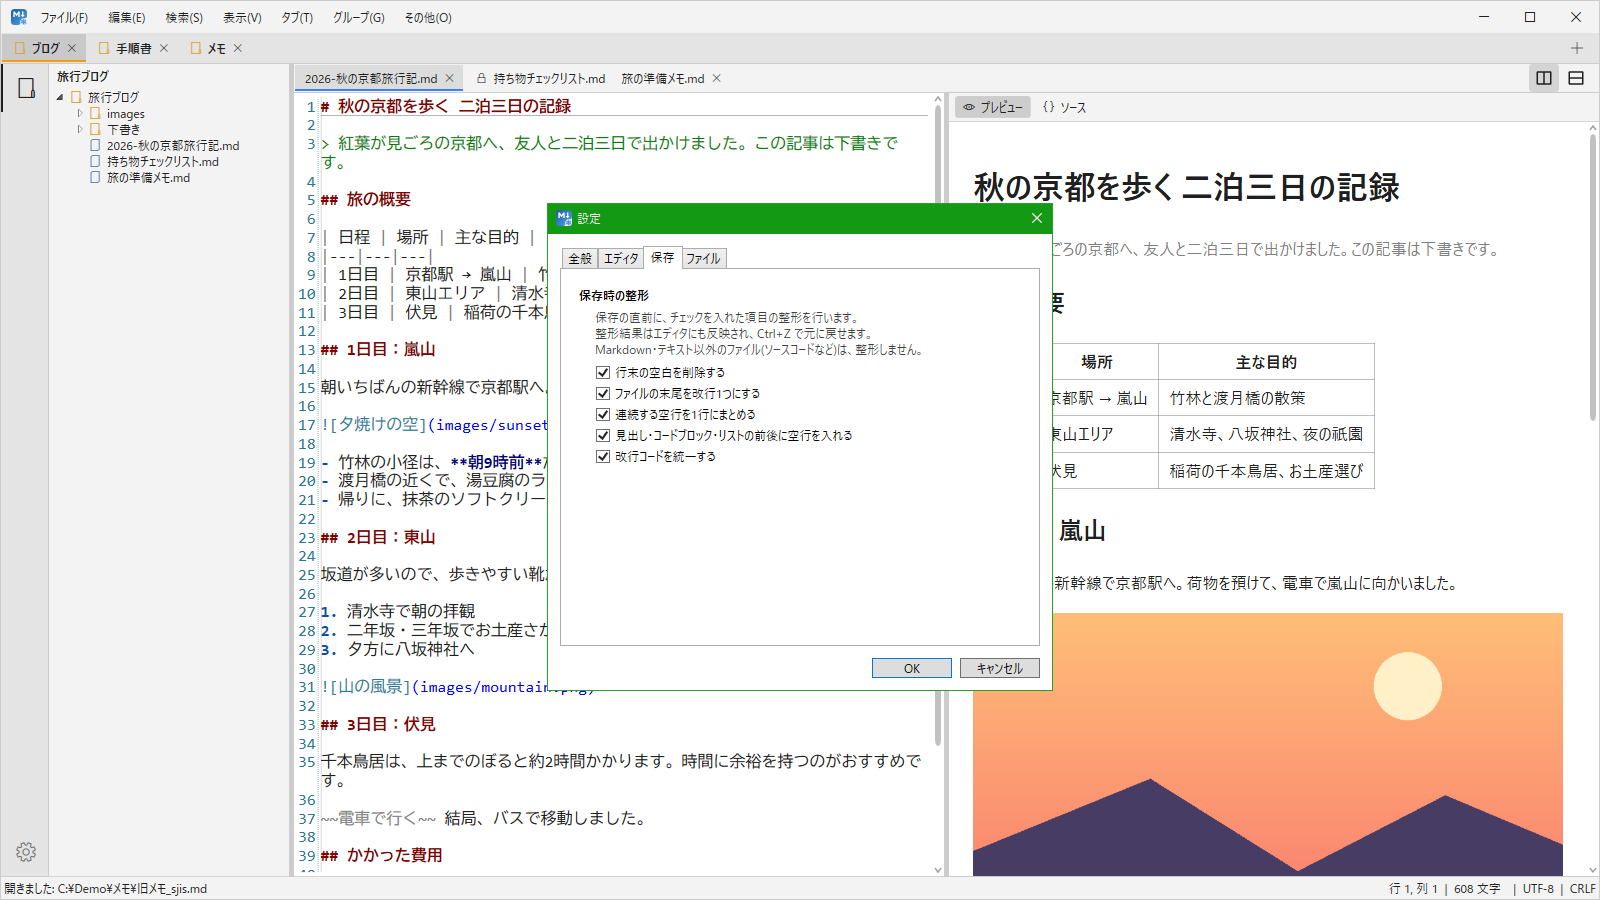
Task: Open the ファイル(F) menu
Action: (64, 17)
